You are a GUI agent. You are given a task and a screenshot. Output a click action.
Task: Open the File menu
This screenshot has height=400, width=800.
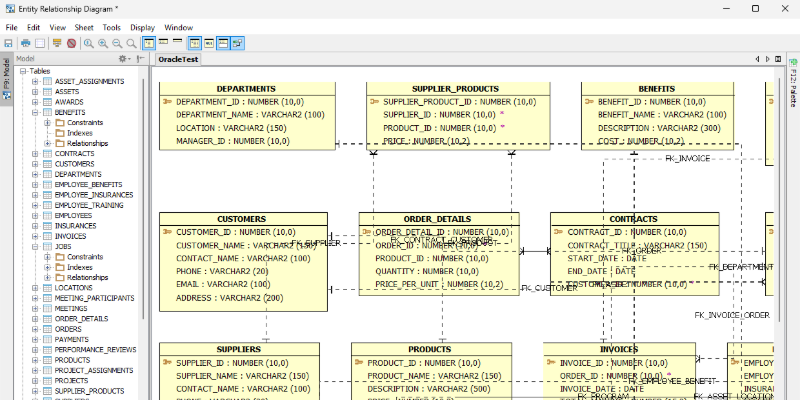click(x=11, y=28)
